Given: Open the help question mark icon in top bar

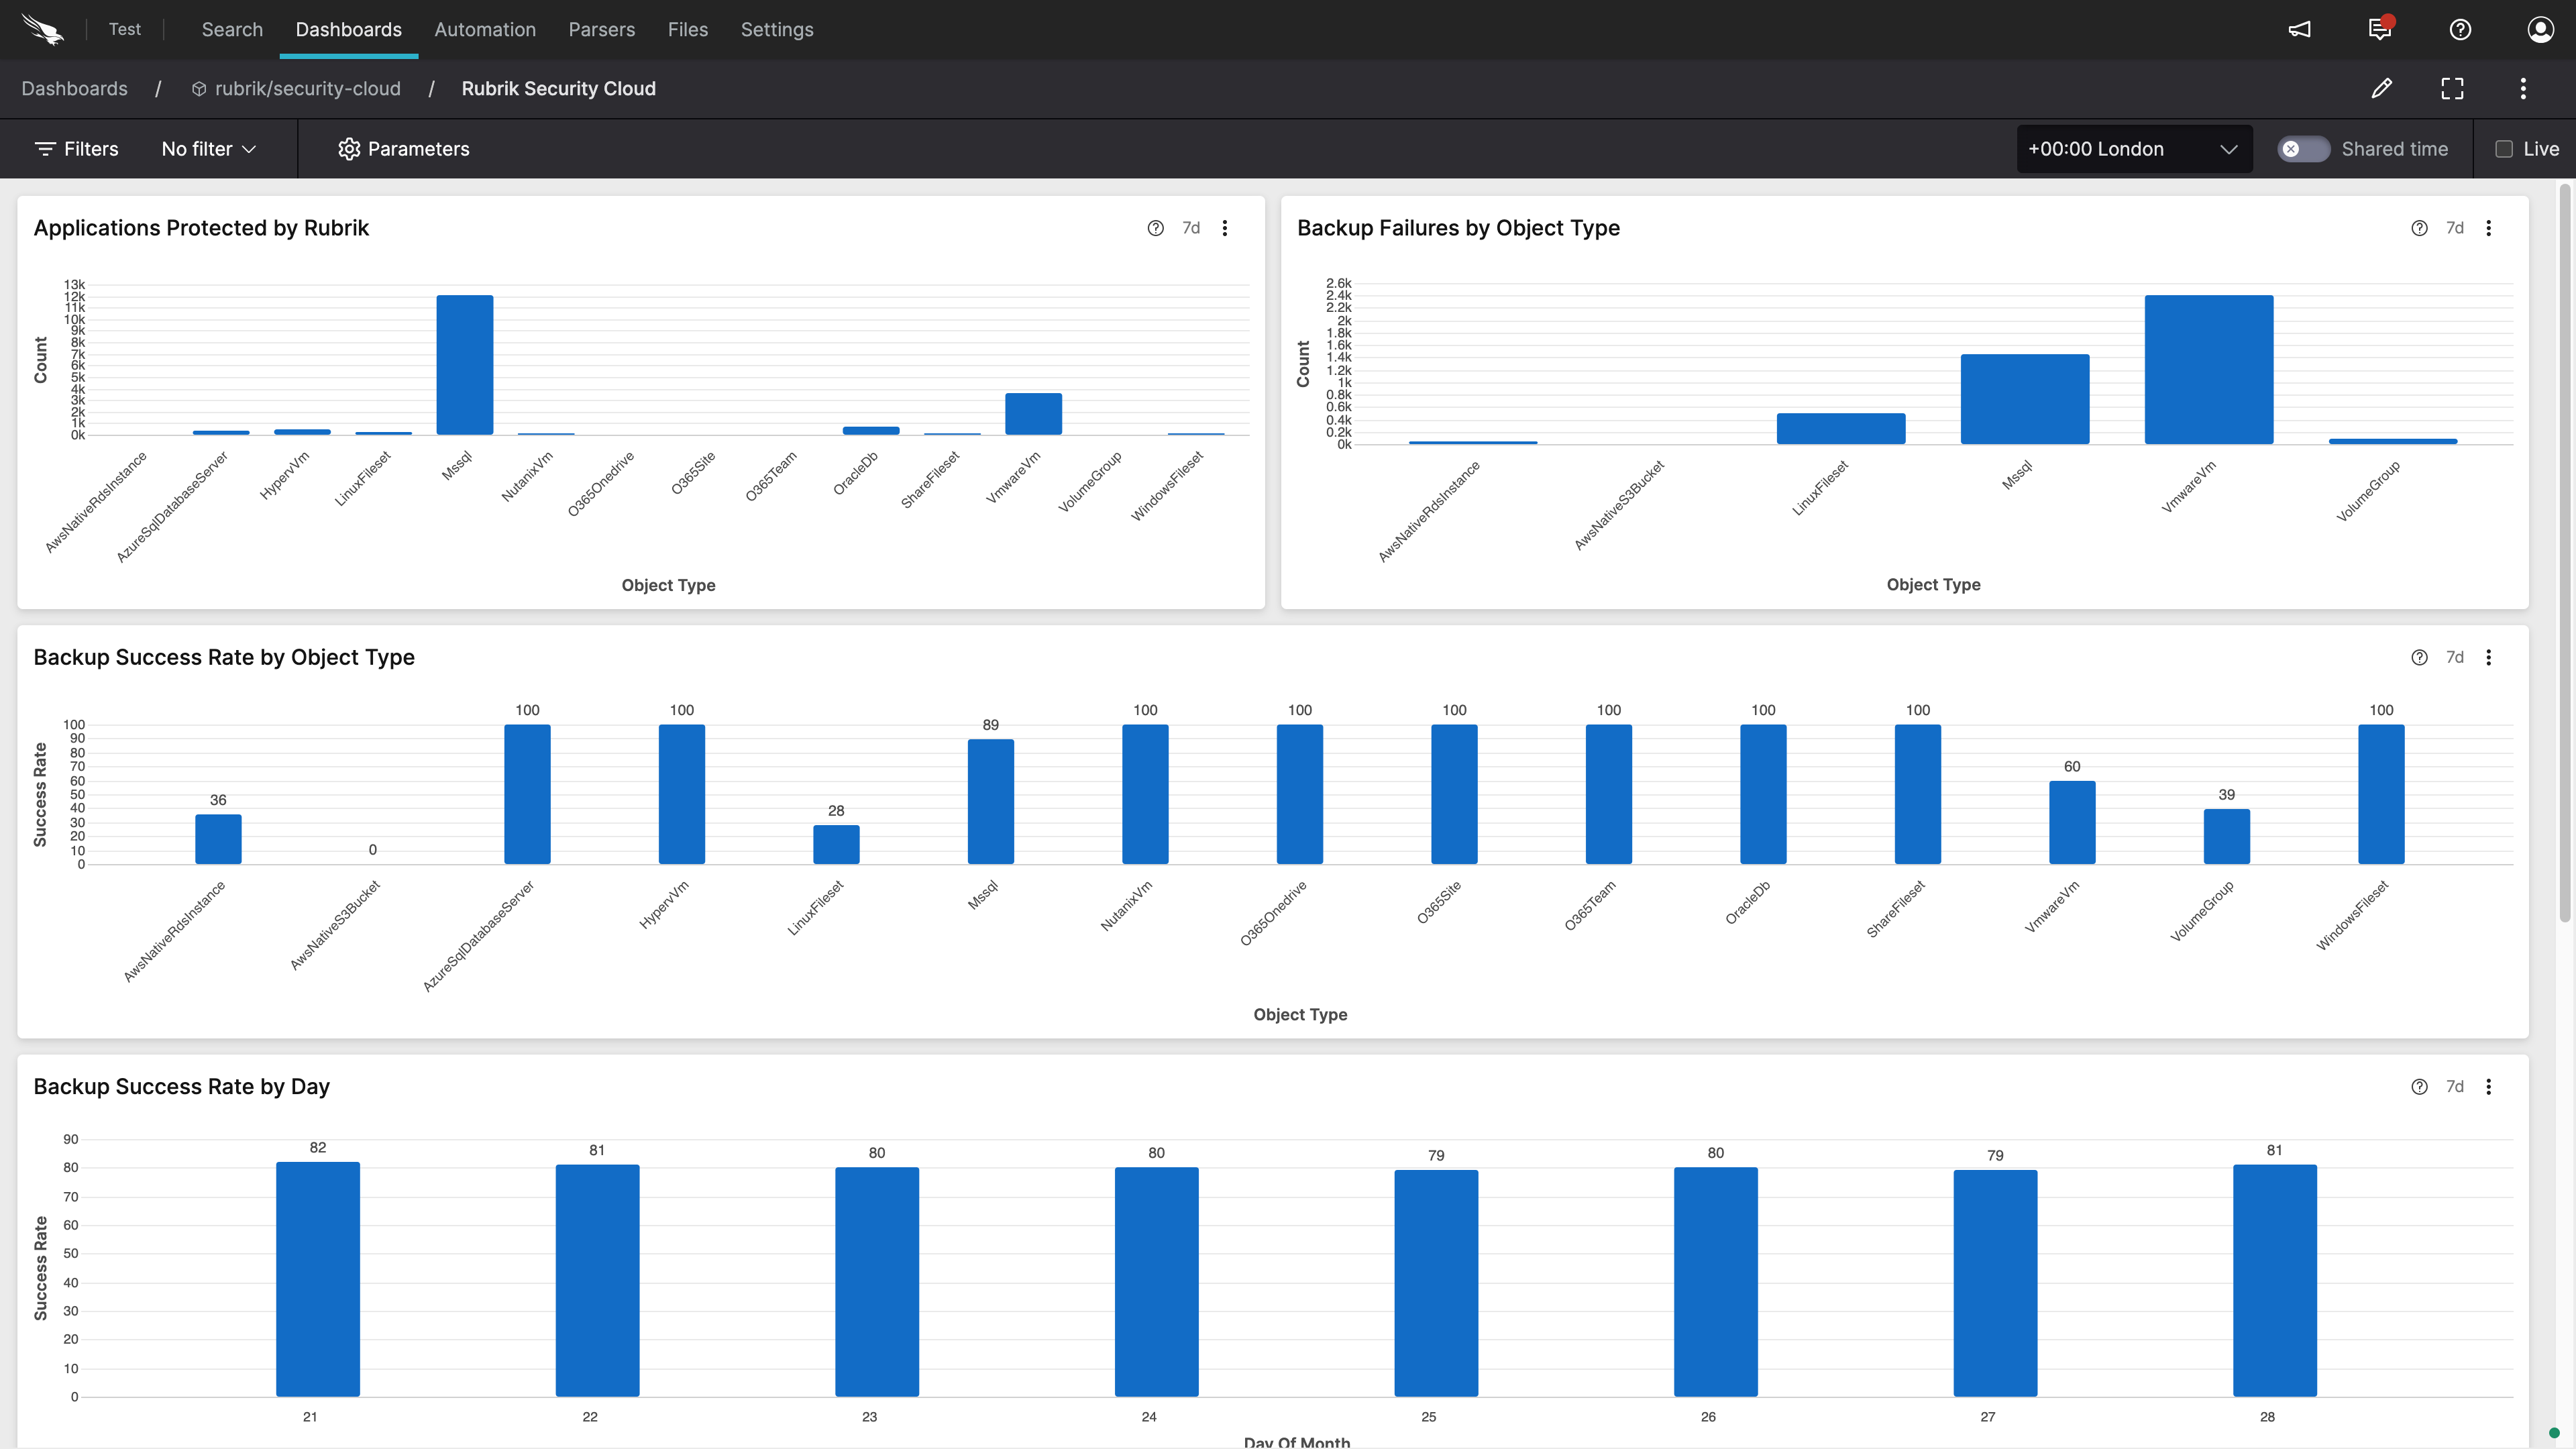Looking at the screenshot, I should coord(2460,30).
